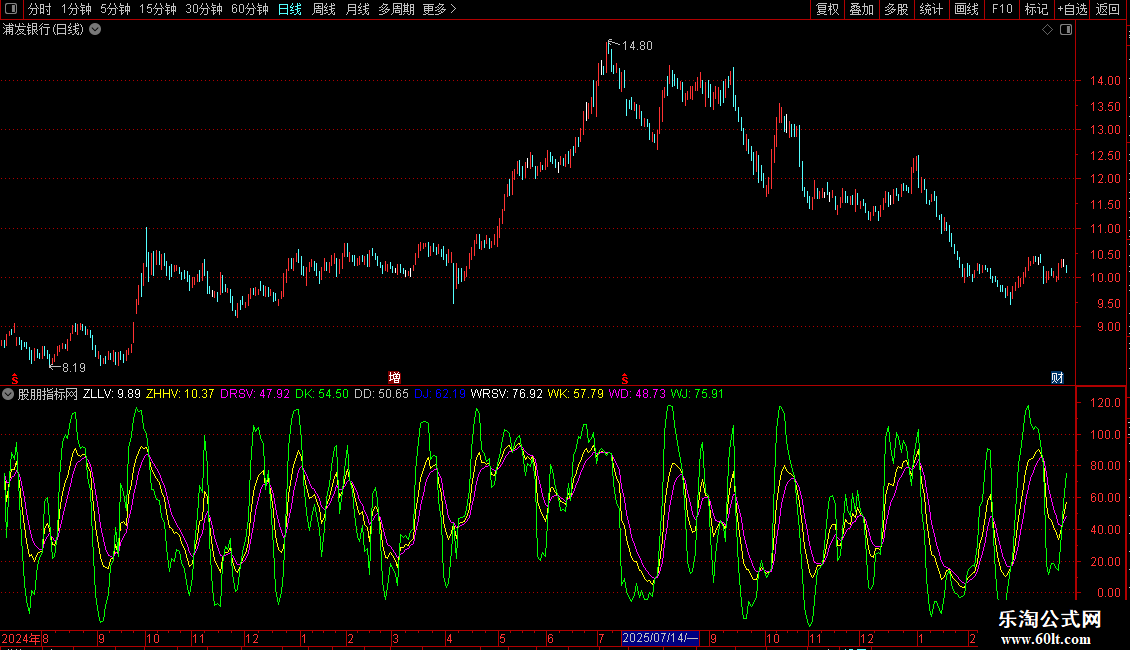Click the diamond icon above the price axis
Image resolution: width=1130 pixels, height=650 pixels.
coord(1047,30)
